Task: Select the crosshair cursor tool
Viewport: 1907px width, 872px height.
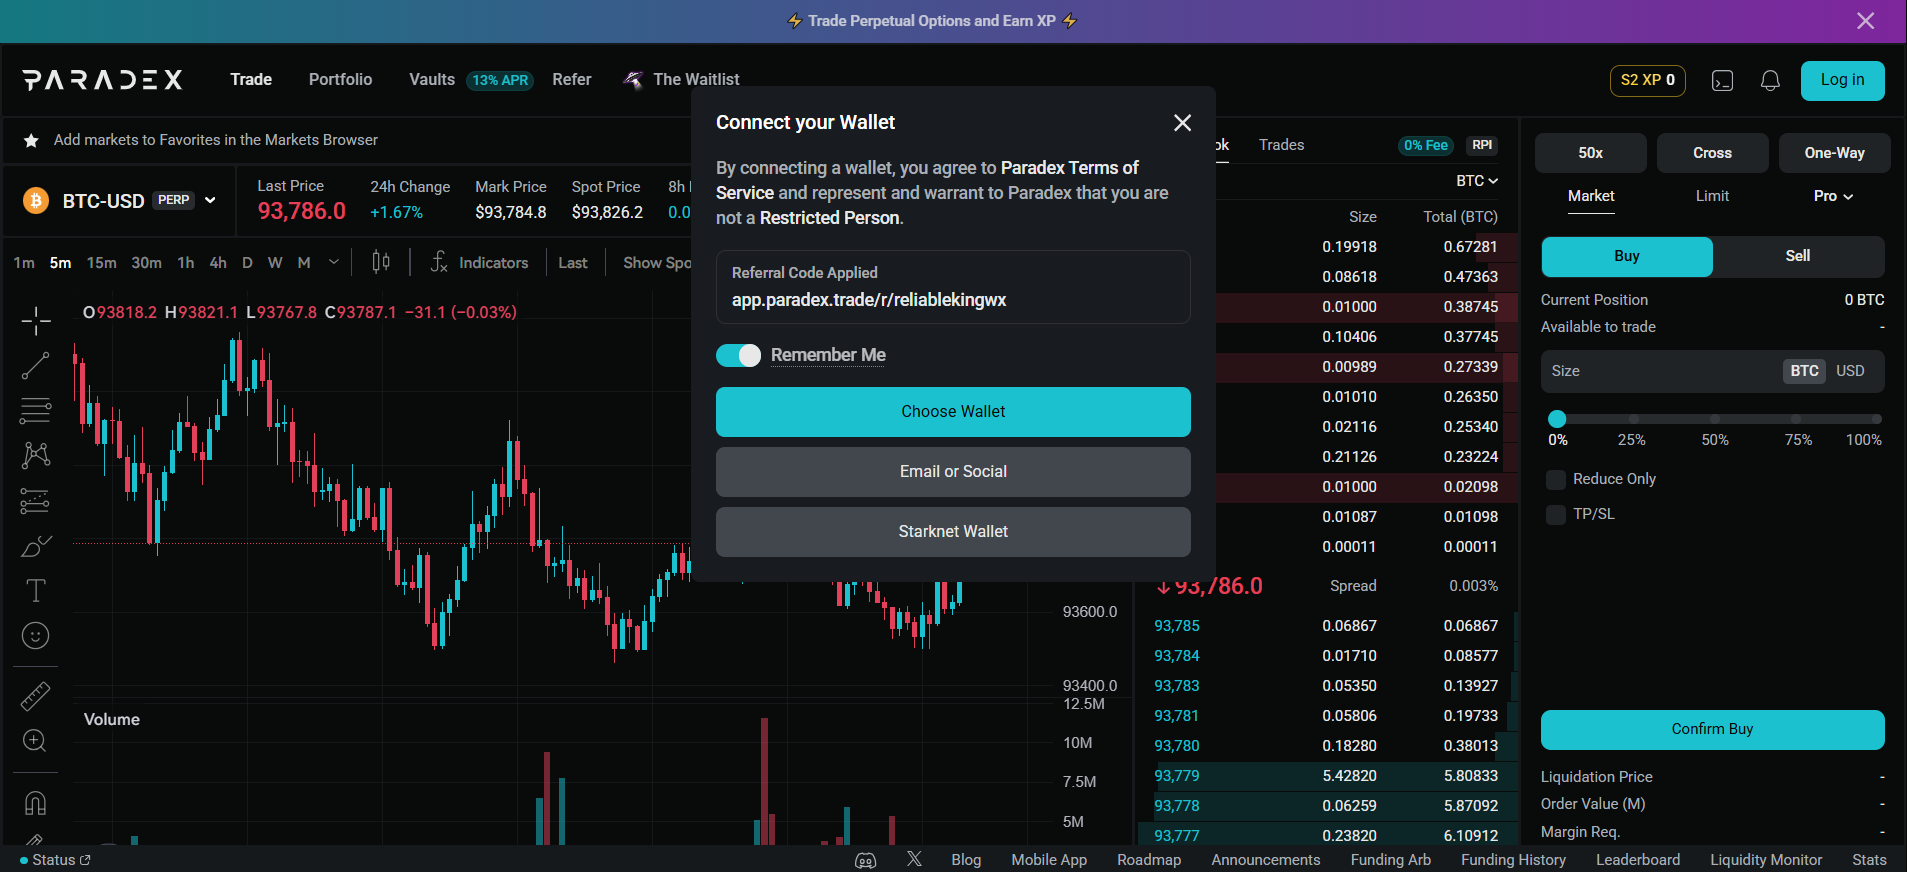Action: point(36,321)
